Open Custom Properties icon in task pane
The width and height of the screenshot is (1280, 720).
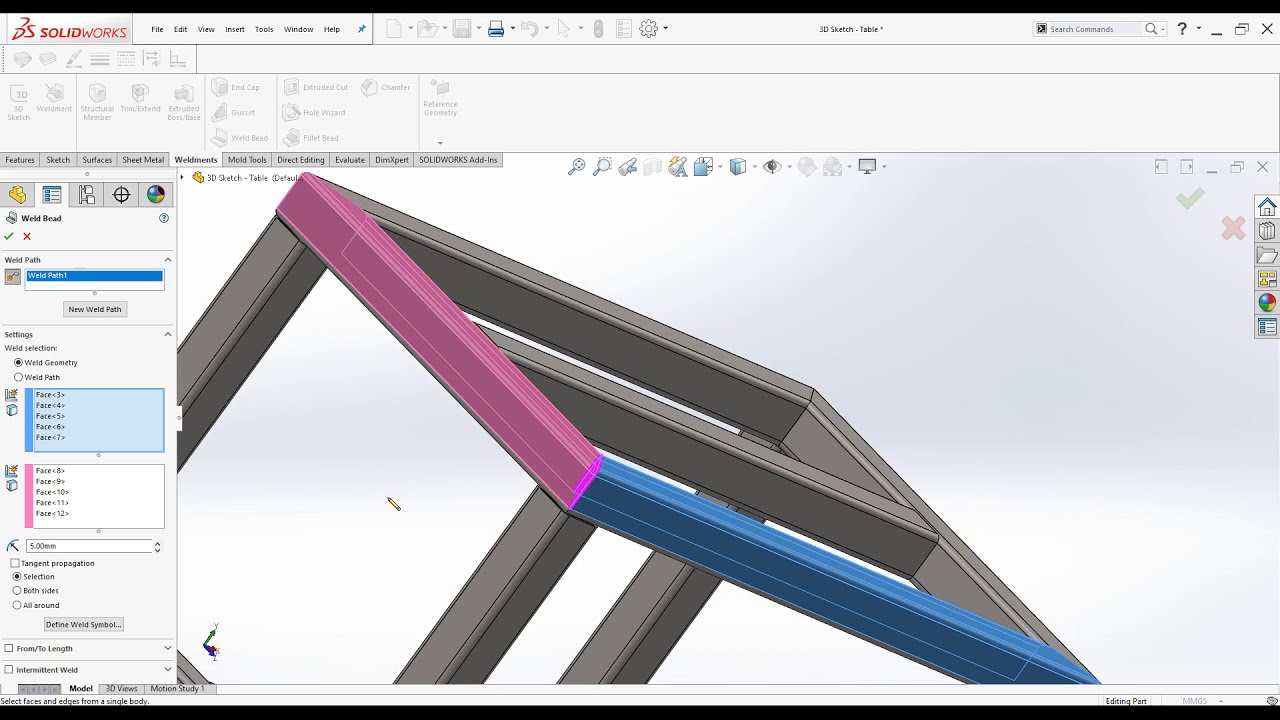click(x=1267, y=327)
